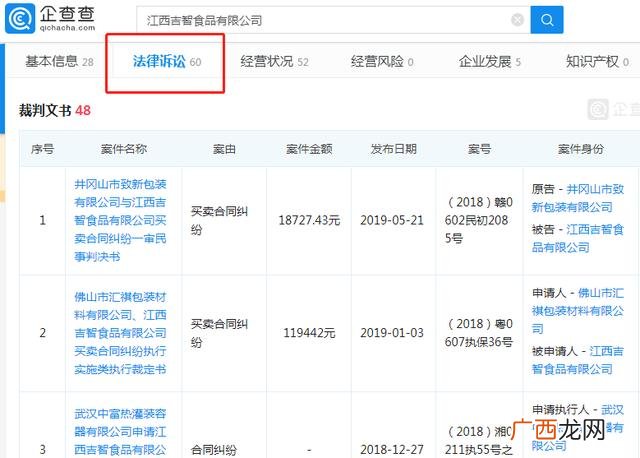
Task: Click case number （2018）赣0602民初2085号
Action: (479, 220)
